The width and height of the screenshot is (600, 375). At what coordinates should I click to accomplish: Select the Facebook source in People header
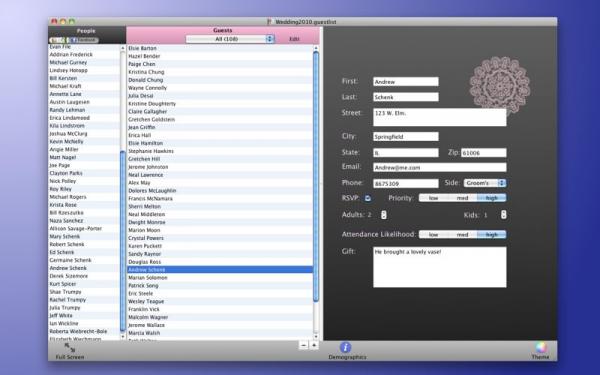83,40
